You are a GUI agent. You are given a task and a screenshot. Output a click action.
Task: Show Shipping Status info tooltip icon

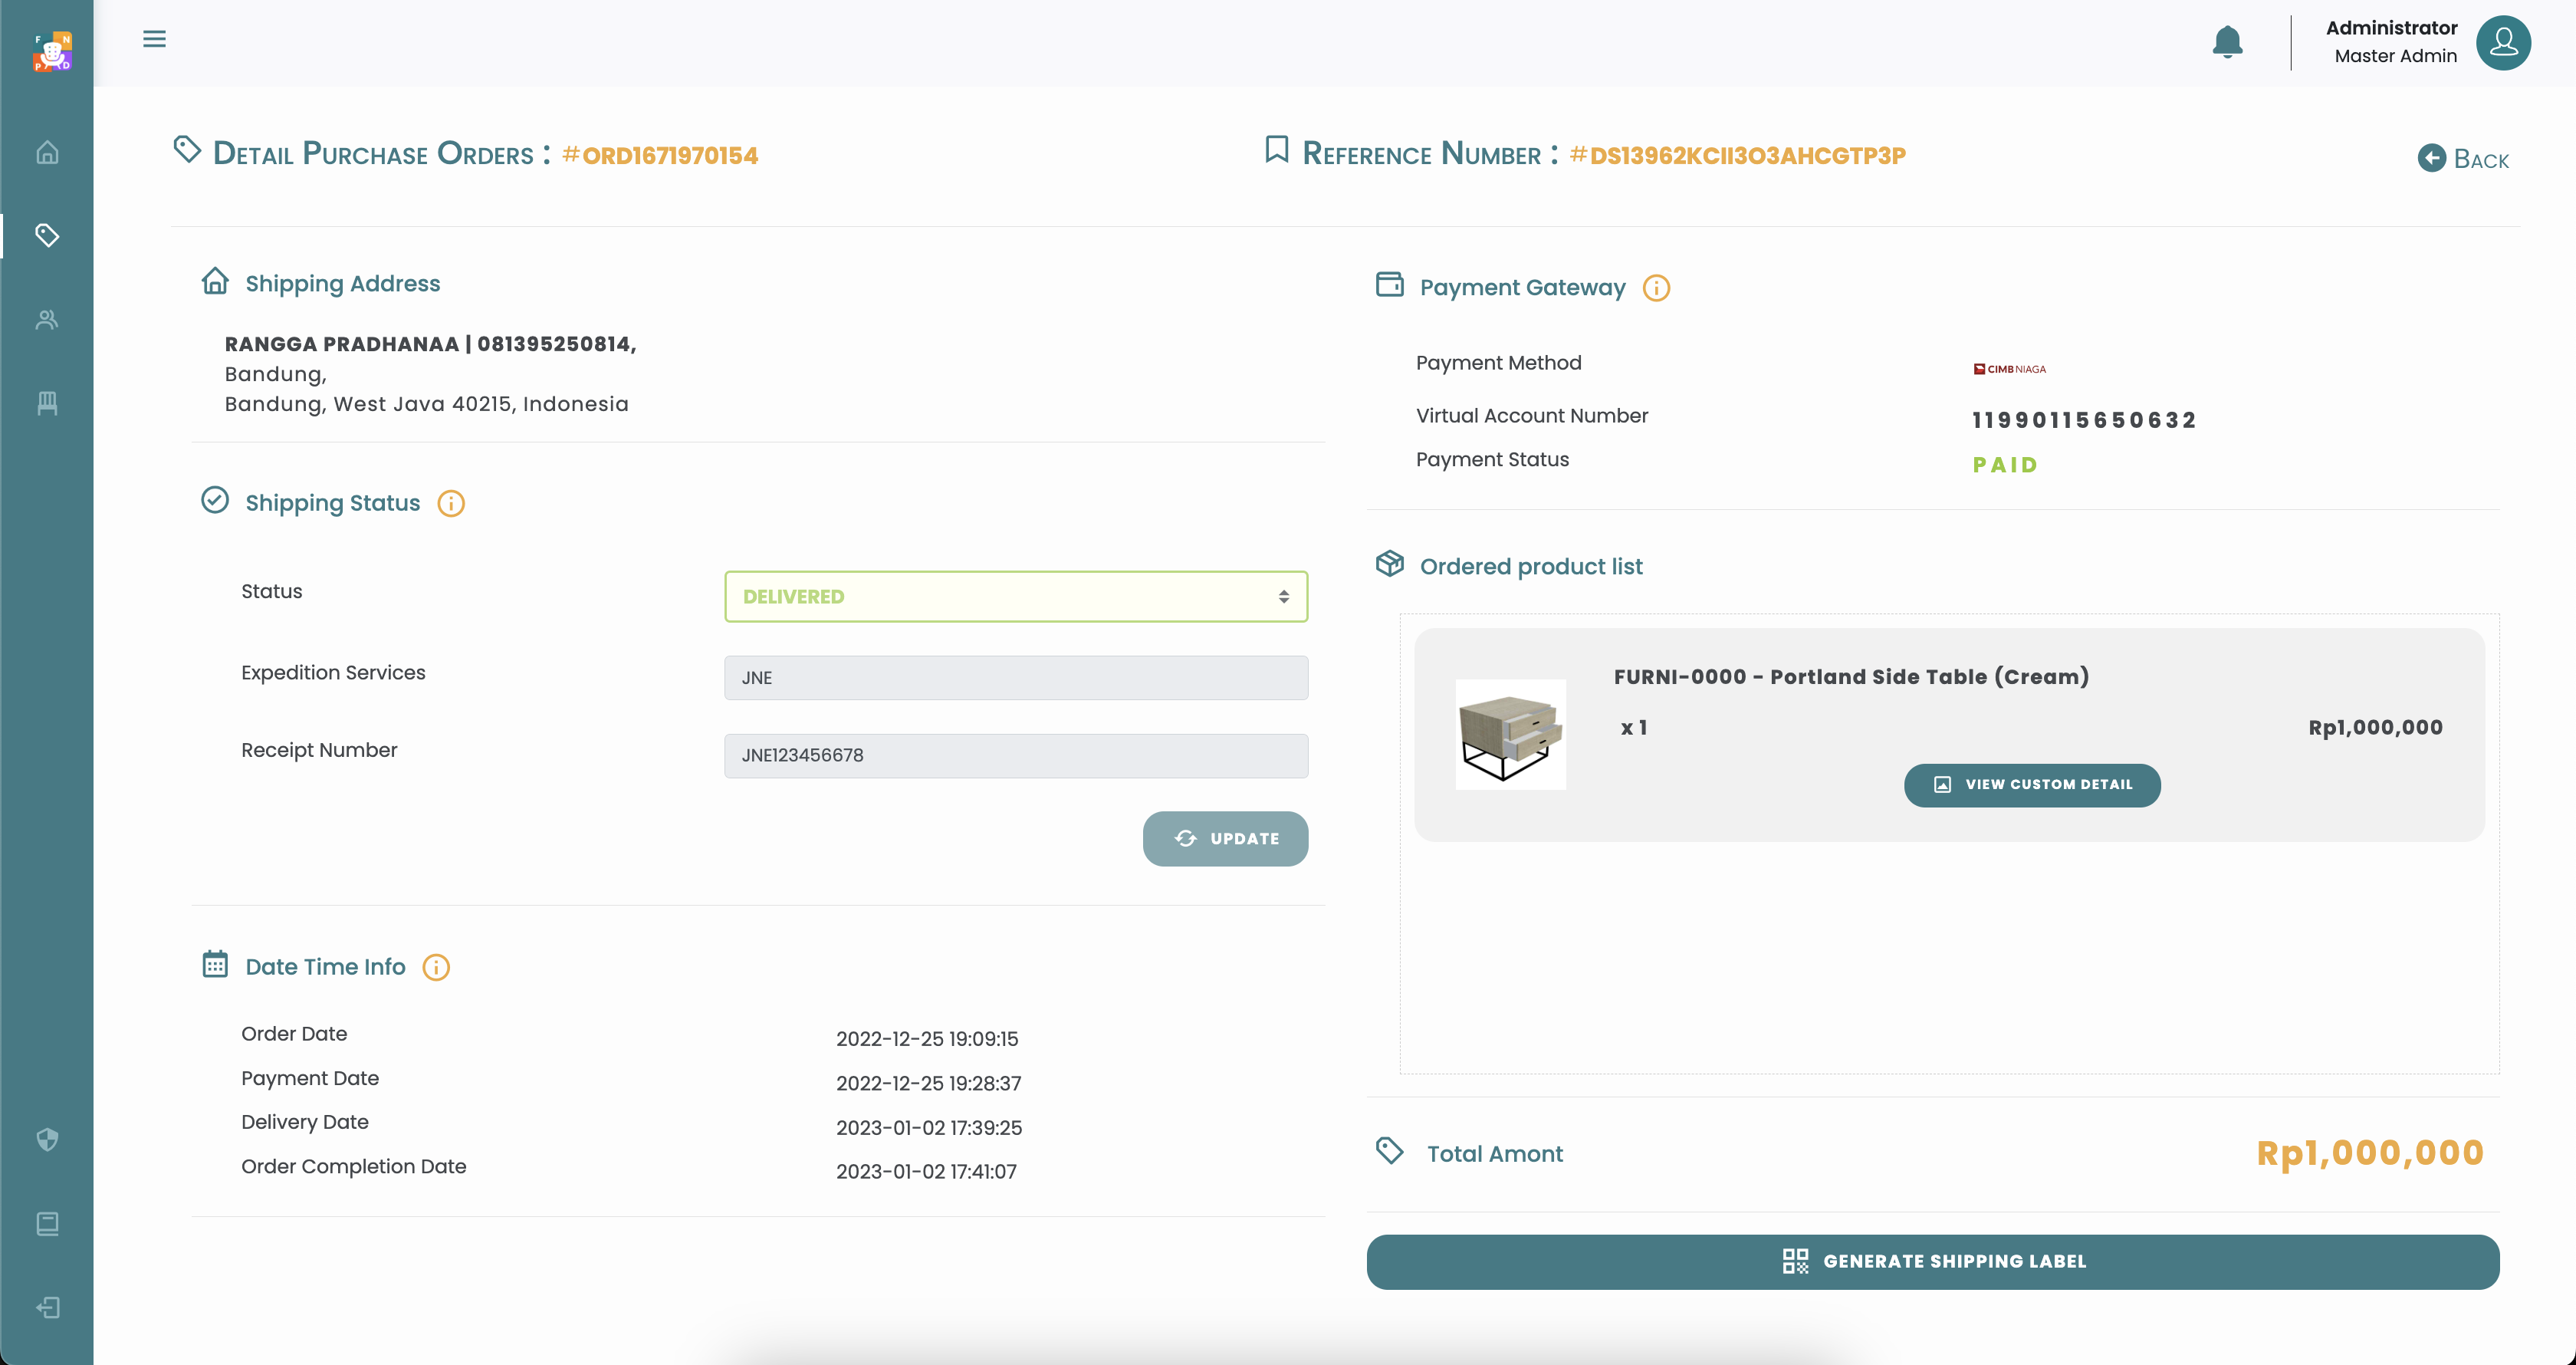click(x=451, y=503)
